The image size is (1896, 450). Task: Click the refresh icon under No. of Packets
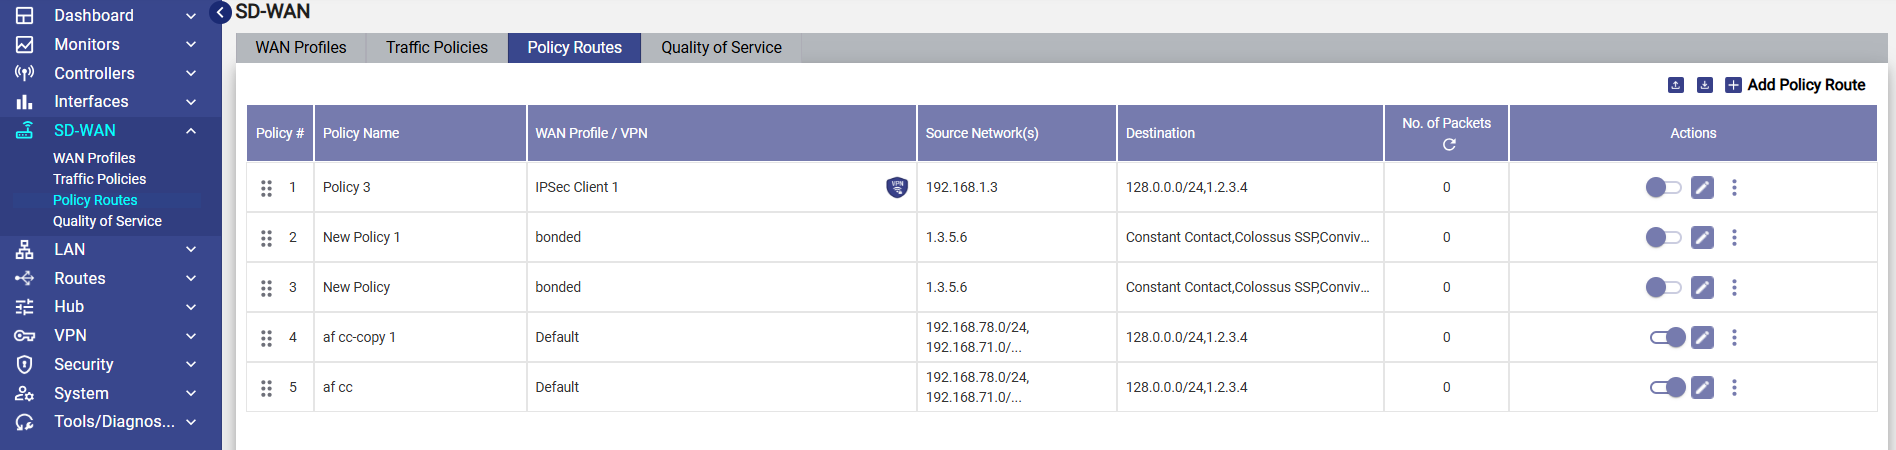click(x=1448, y=145)
